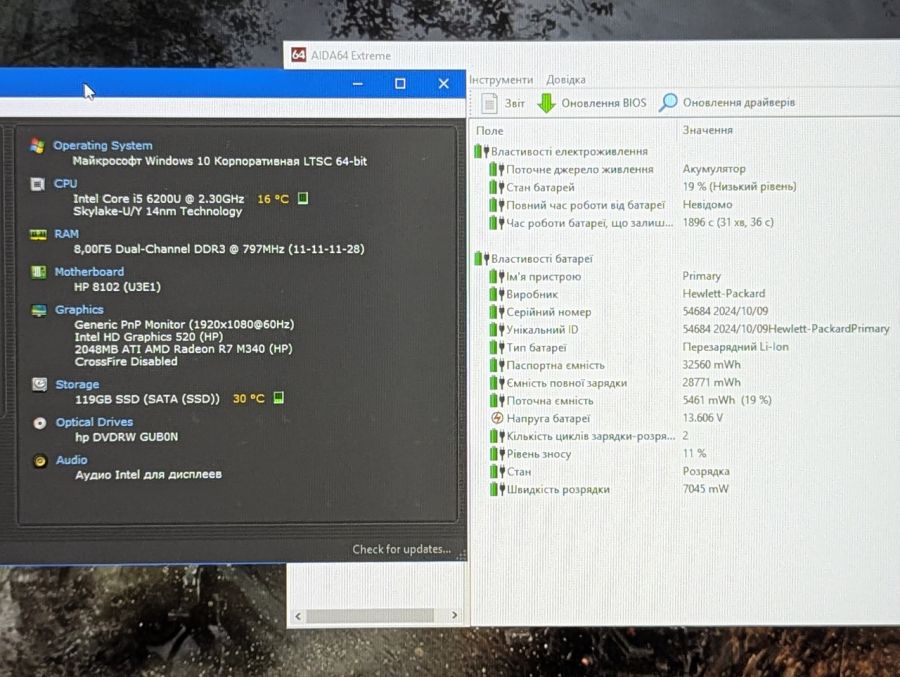Click the HP 8102 (U3E1) motherboard text

[117, 287]
